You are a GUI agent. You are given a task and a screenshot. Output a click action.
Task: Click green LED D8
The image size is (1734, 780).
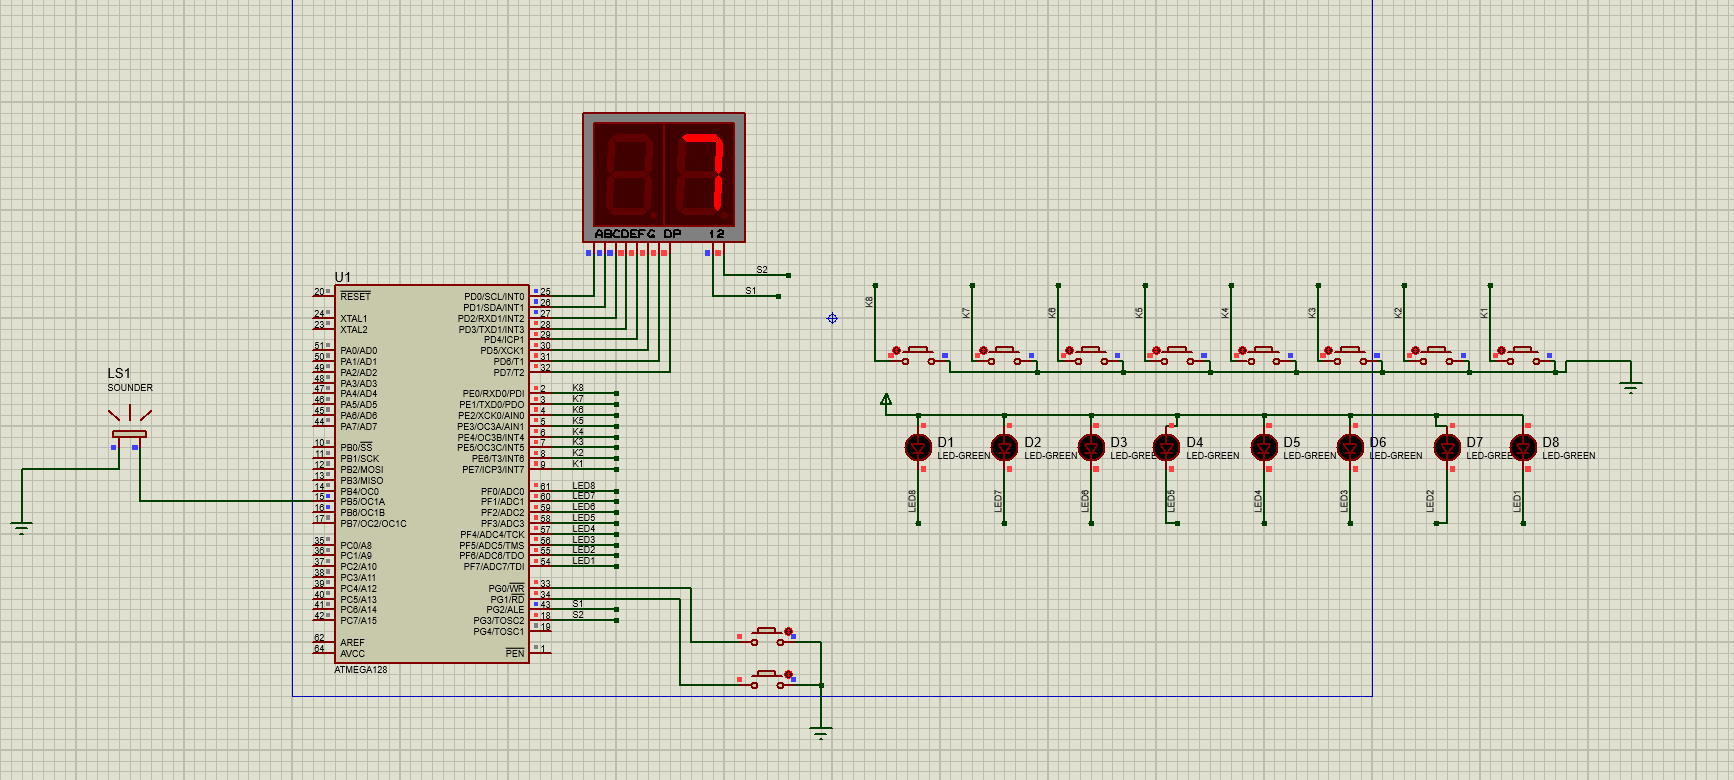[1523, 447]
